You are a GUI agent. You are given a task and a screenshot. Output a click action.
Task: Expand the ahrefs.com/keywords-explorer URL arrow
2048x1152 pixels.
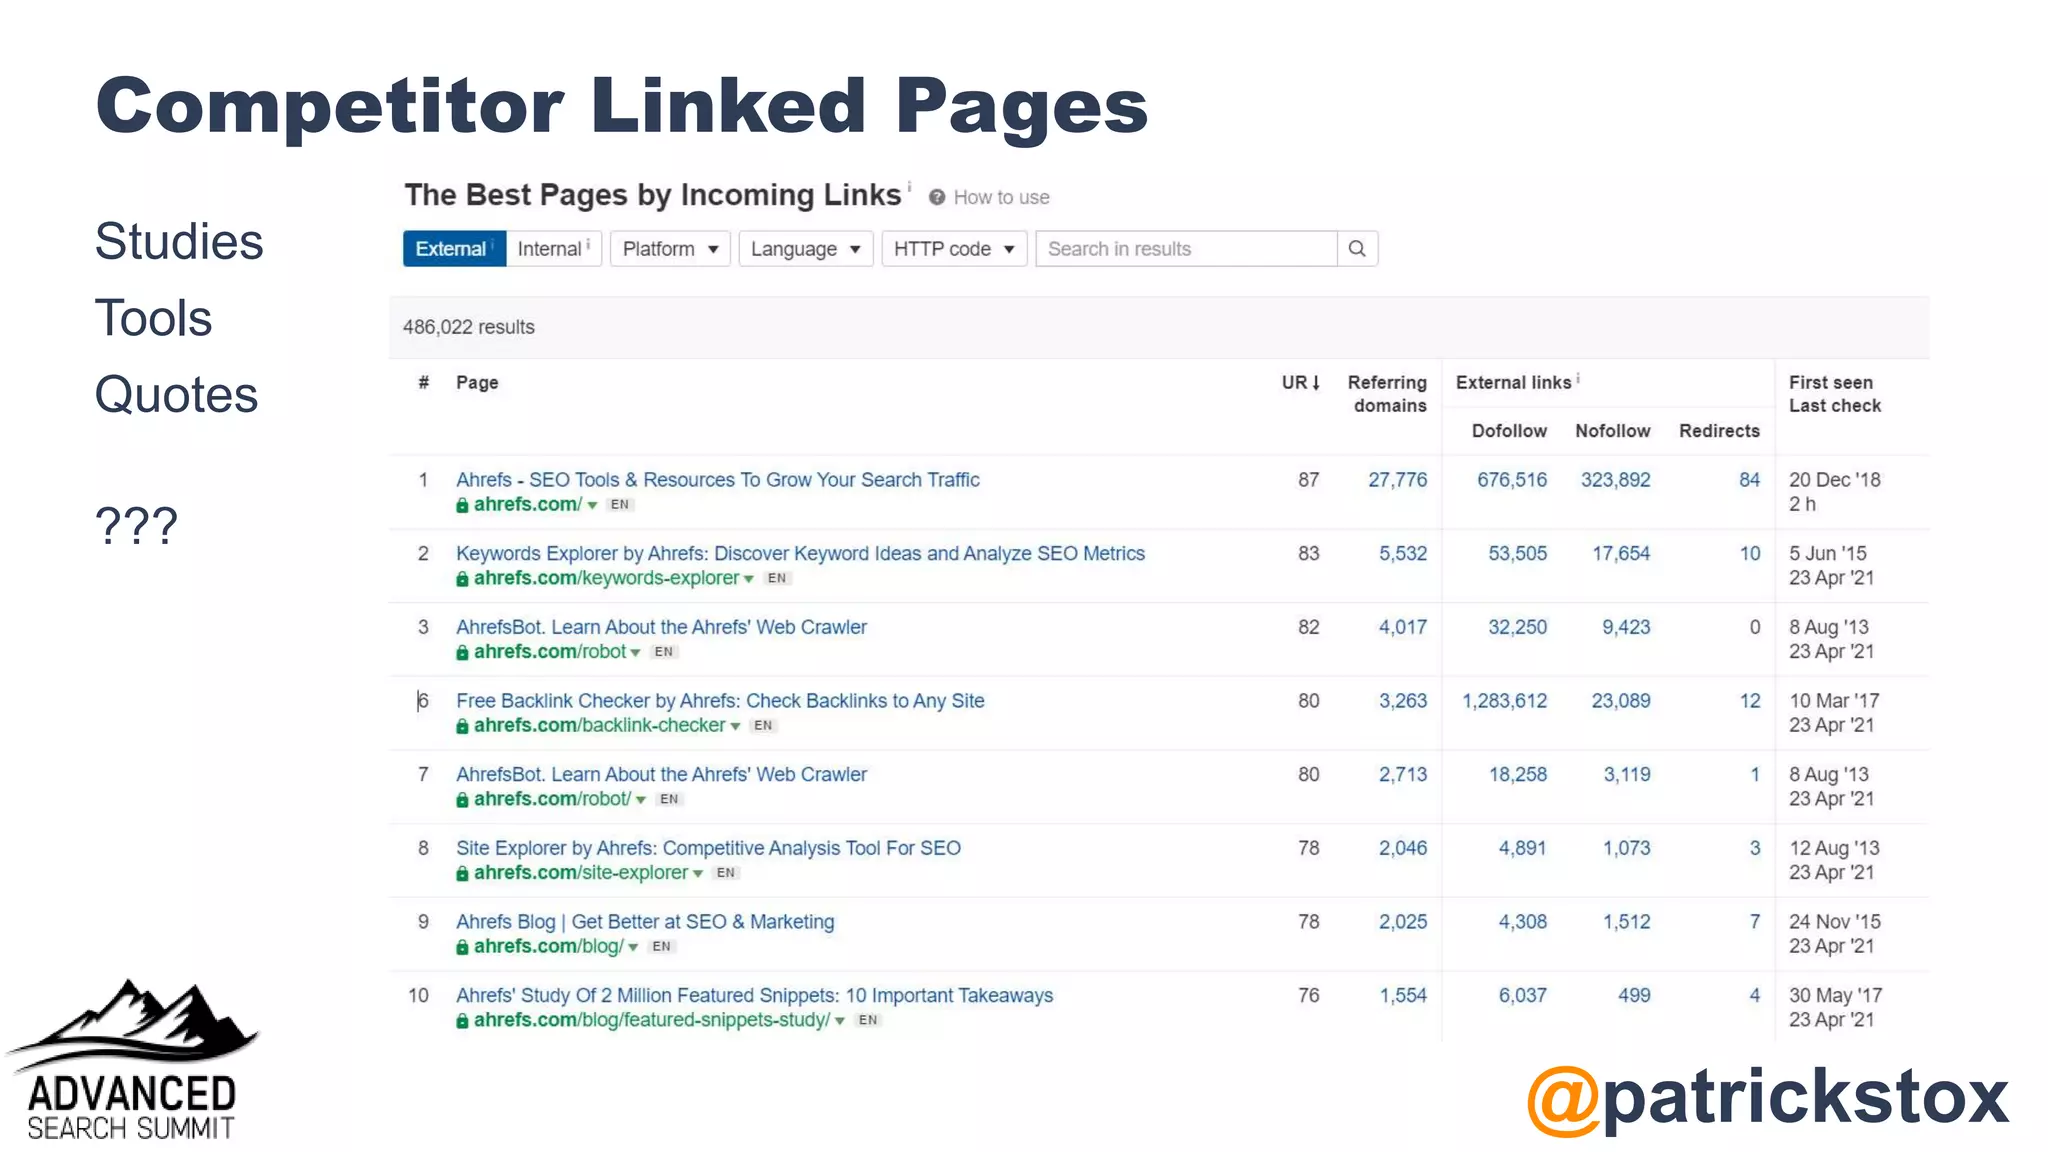pos(749,580)
